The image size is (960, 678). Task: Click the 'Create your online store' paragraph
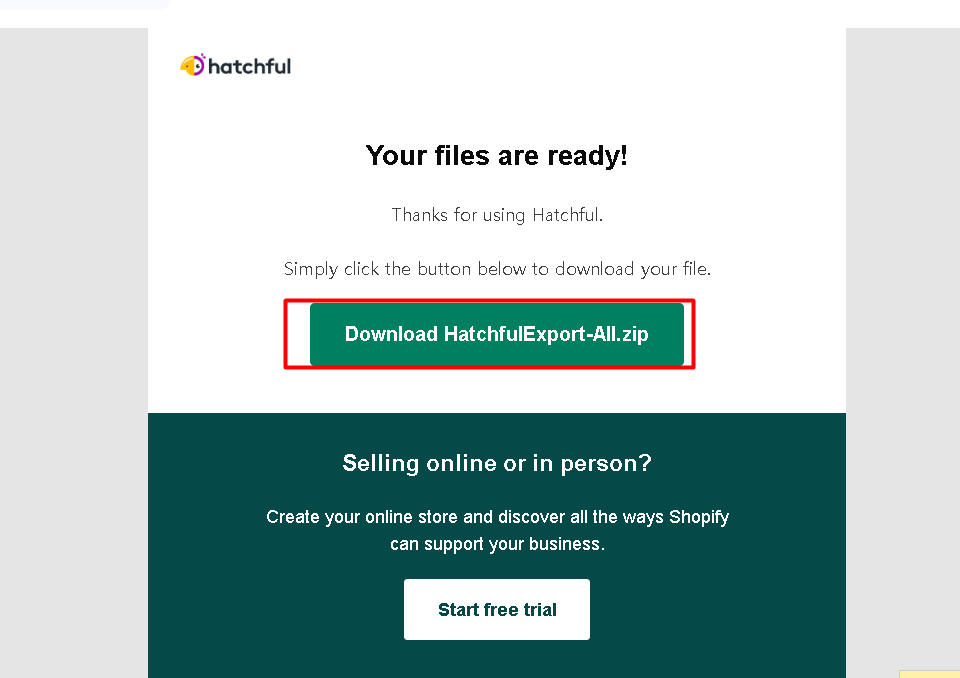497,530
